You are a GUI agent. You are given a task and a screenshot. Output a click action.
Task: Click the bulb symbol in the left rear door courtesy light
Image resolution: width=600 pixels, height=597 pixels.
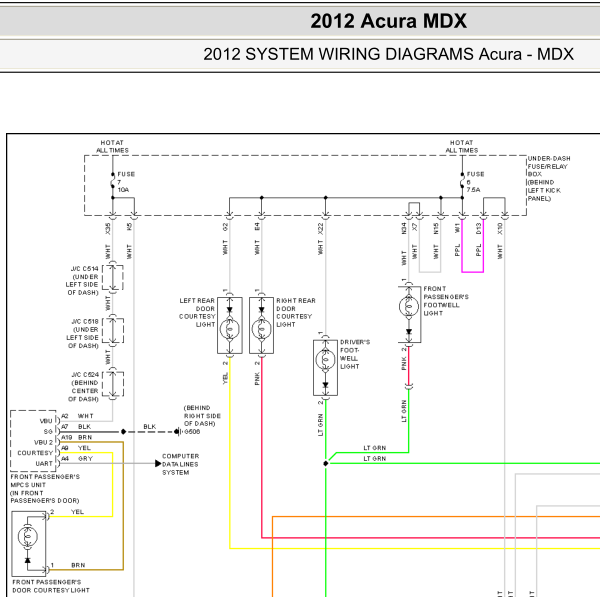230,329
